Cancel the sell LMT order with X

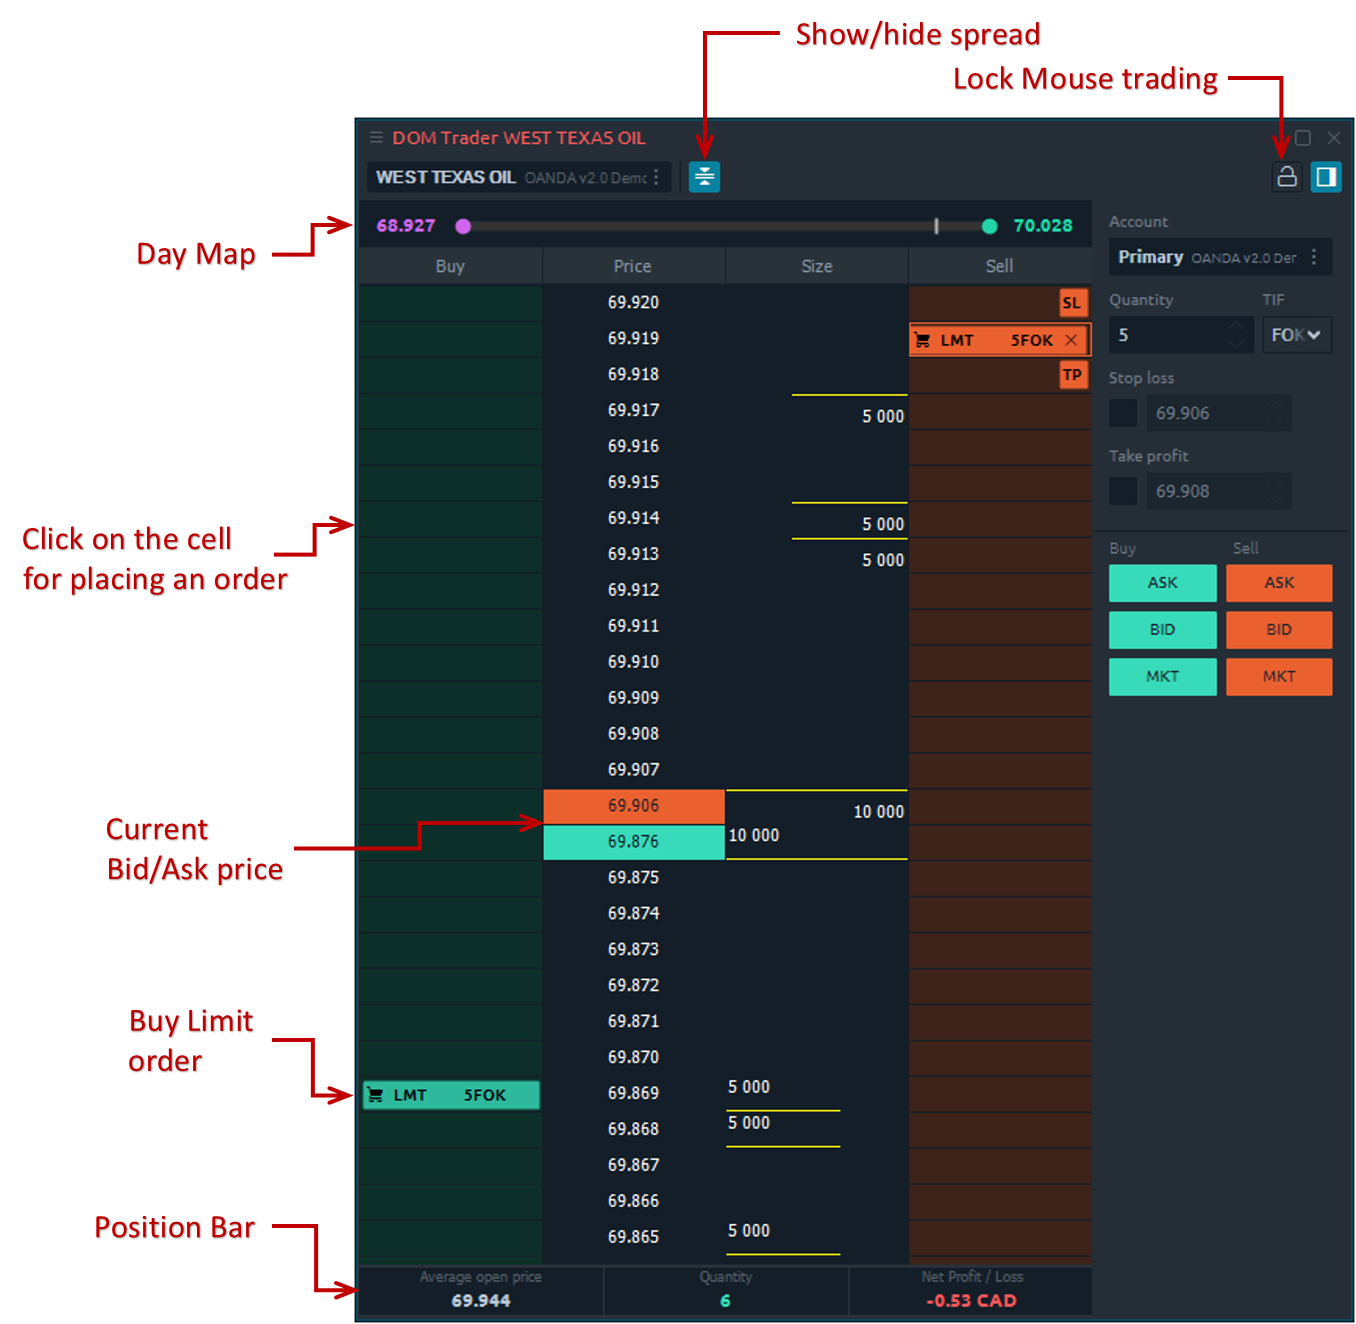[x=1071, y=340]
